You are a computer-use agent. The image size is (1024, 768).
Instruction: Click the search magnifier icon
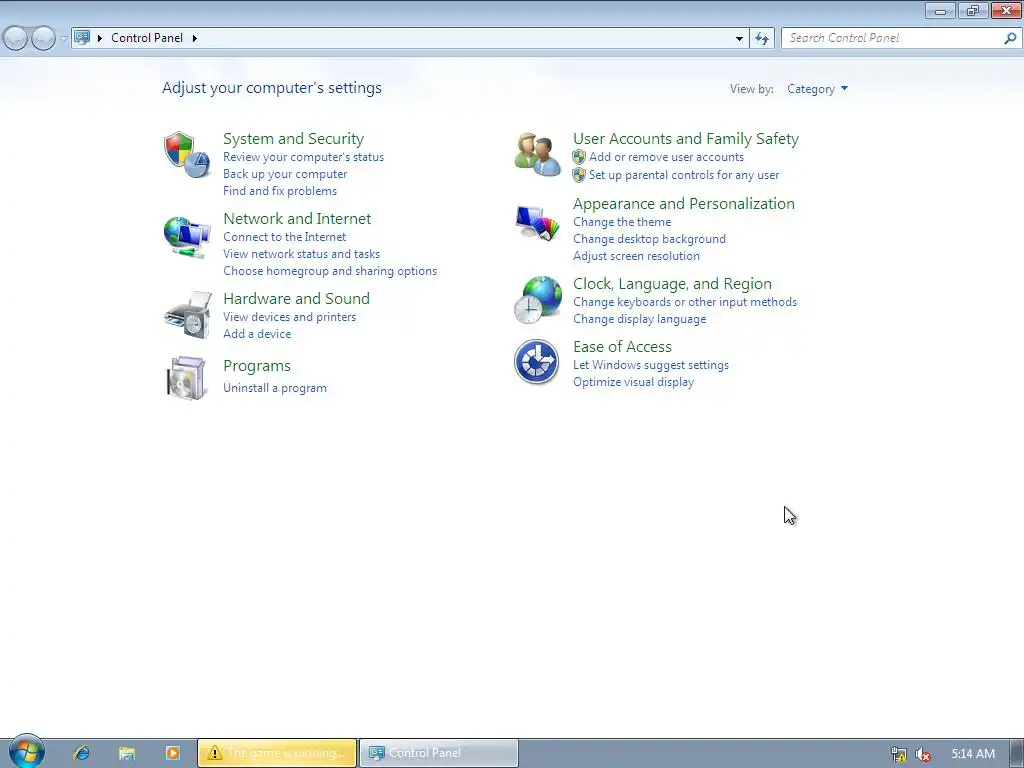coord(1010,38)
